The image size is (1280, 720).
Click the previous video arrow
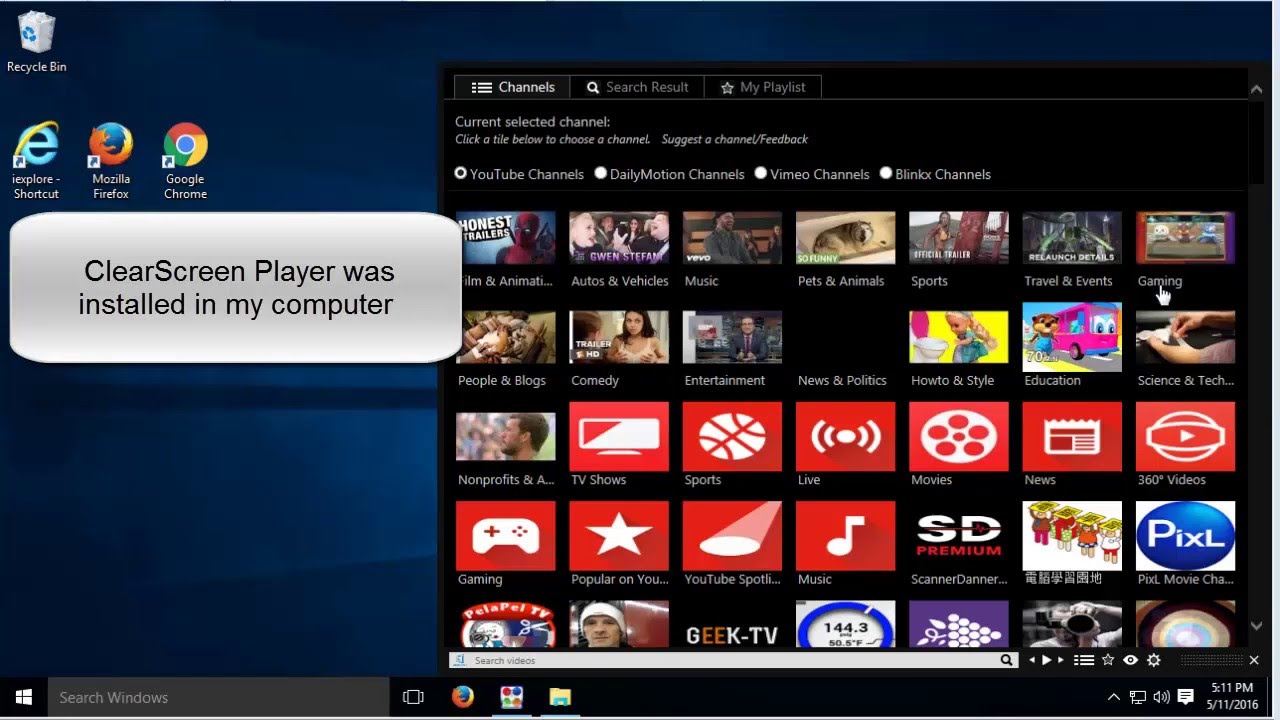[1033, 660]
